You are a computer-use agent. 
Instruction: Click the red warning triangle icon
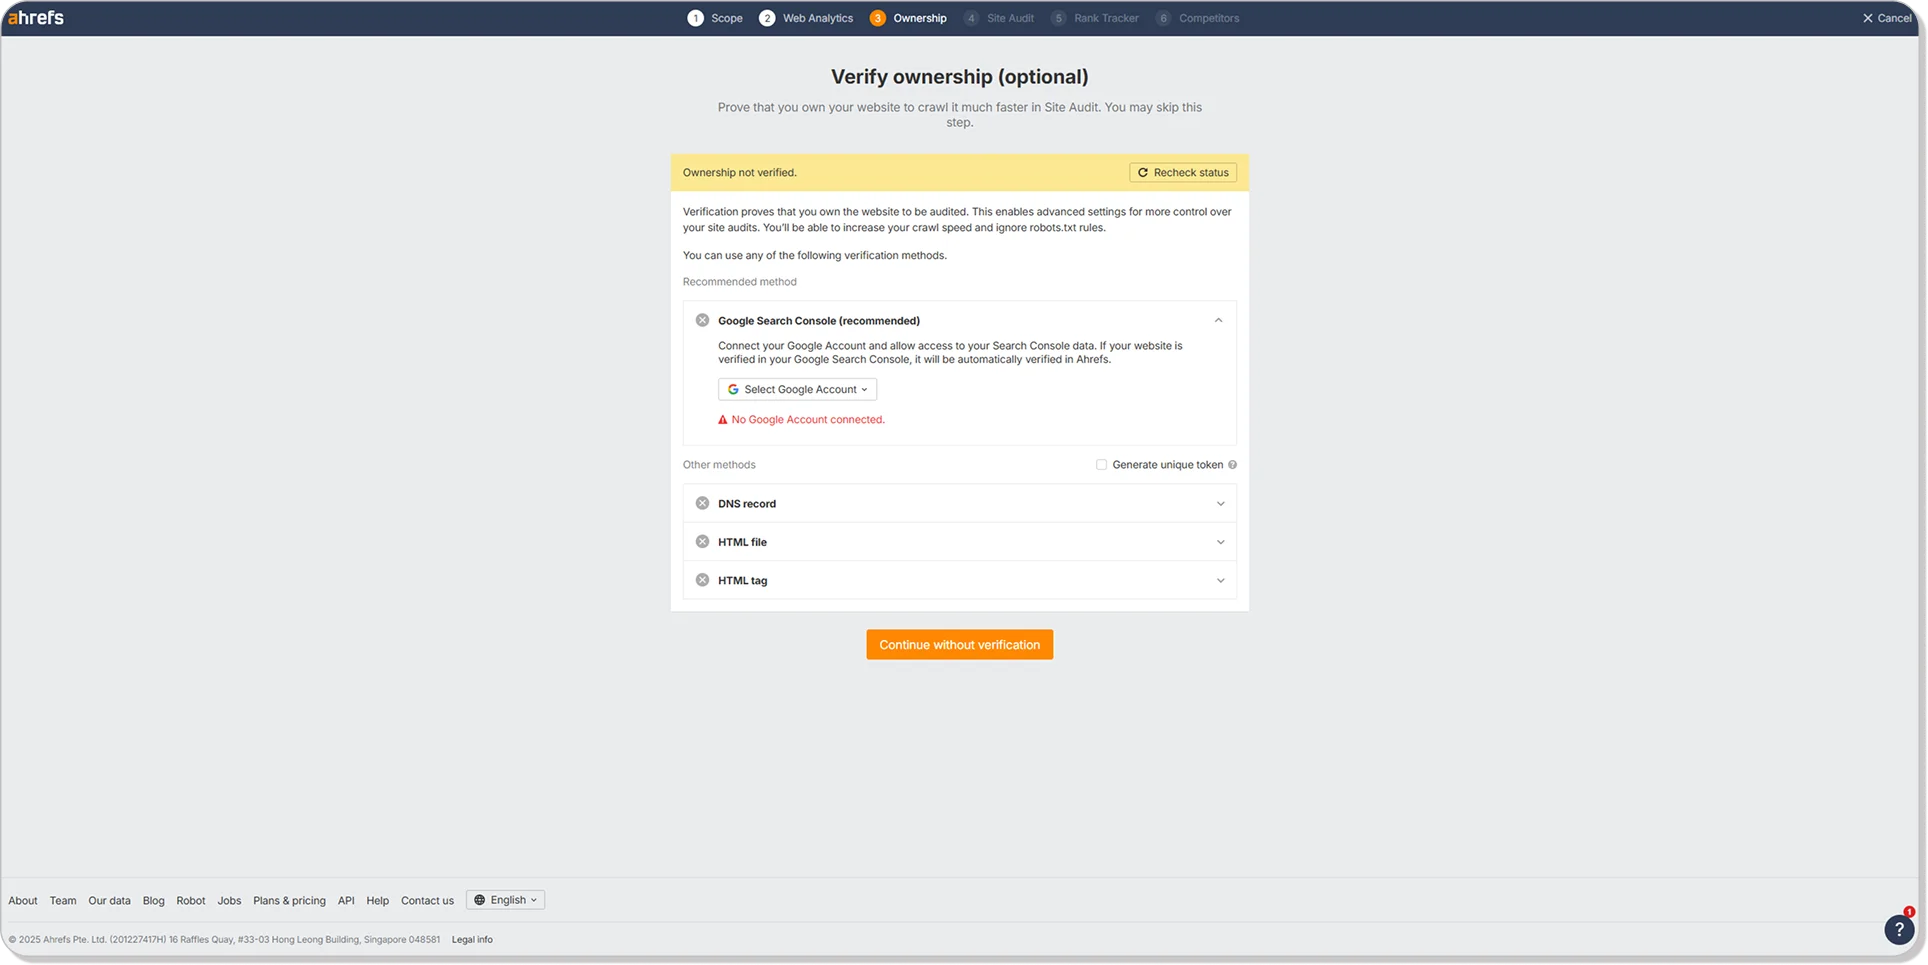[x=723, y=420]
